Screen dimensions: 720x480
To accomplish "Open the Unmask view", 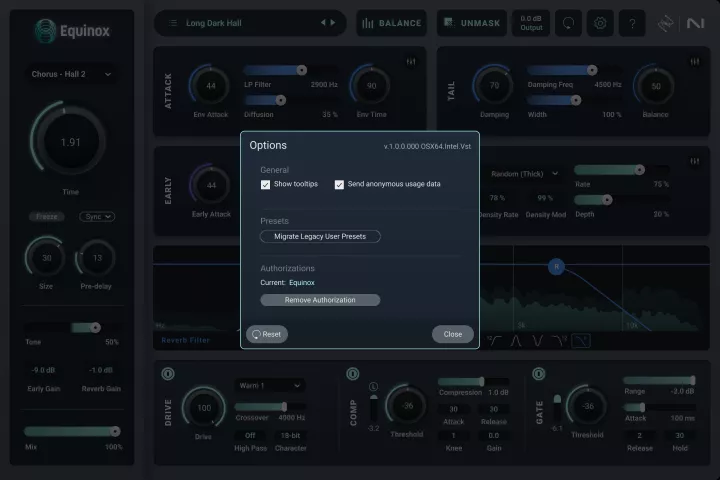I will (472, 23).
